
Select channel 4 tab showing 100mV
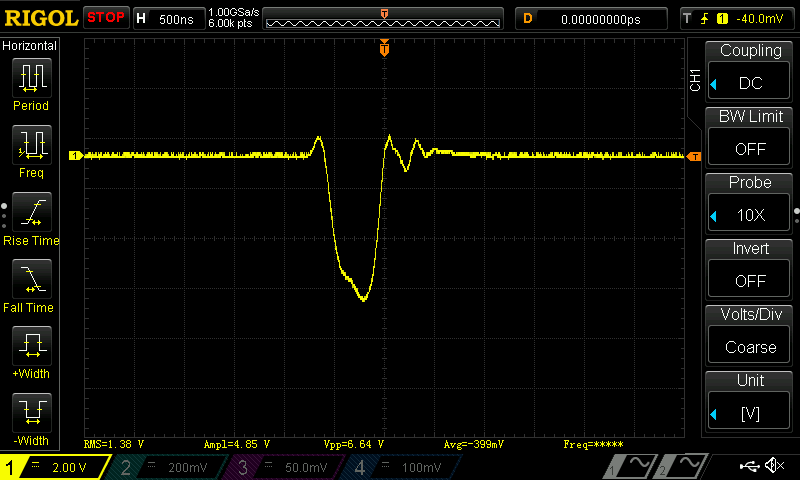pyautogui.click(x=403, y=467)
